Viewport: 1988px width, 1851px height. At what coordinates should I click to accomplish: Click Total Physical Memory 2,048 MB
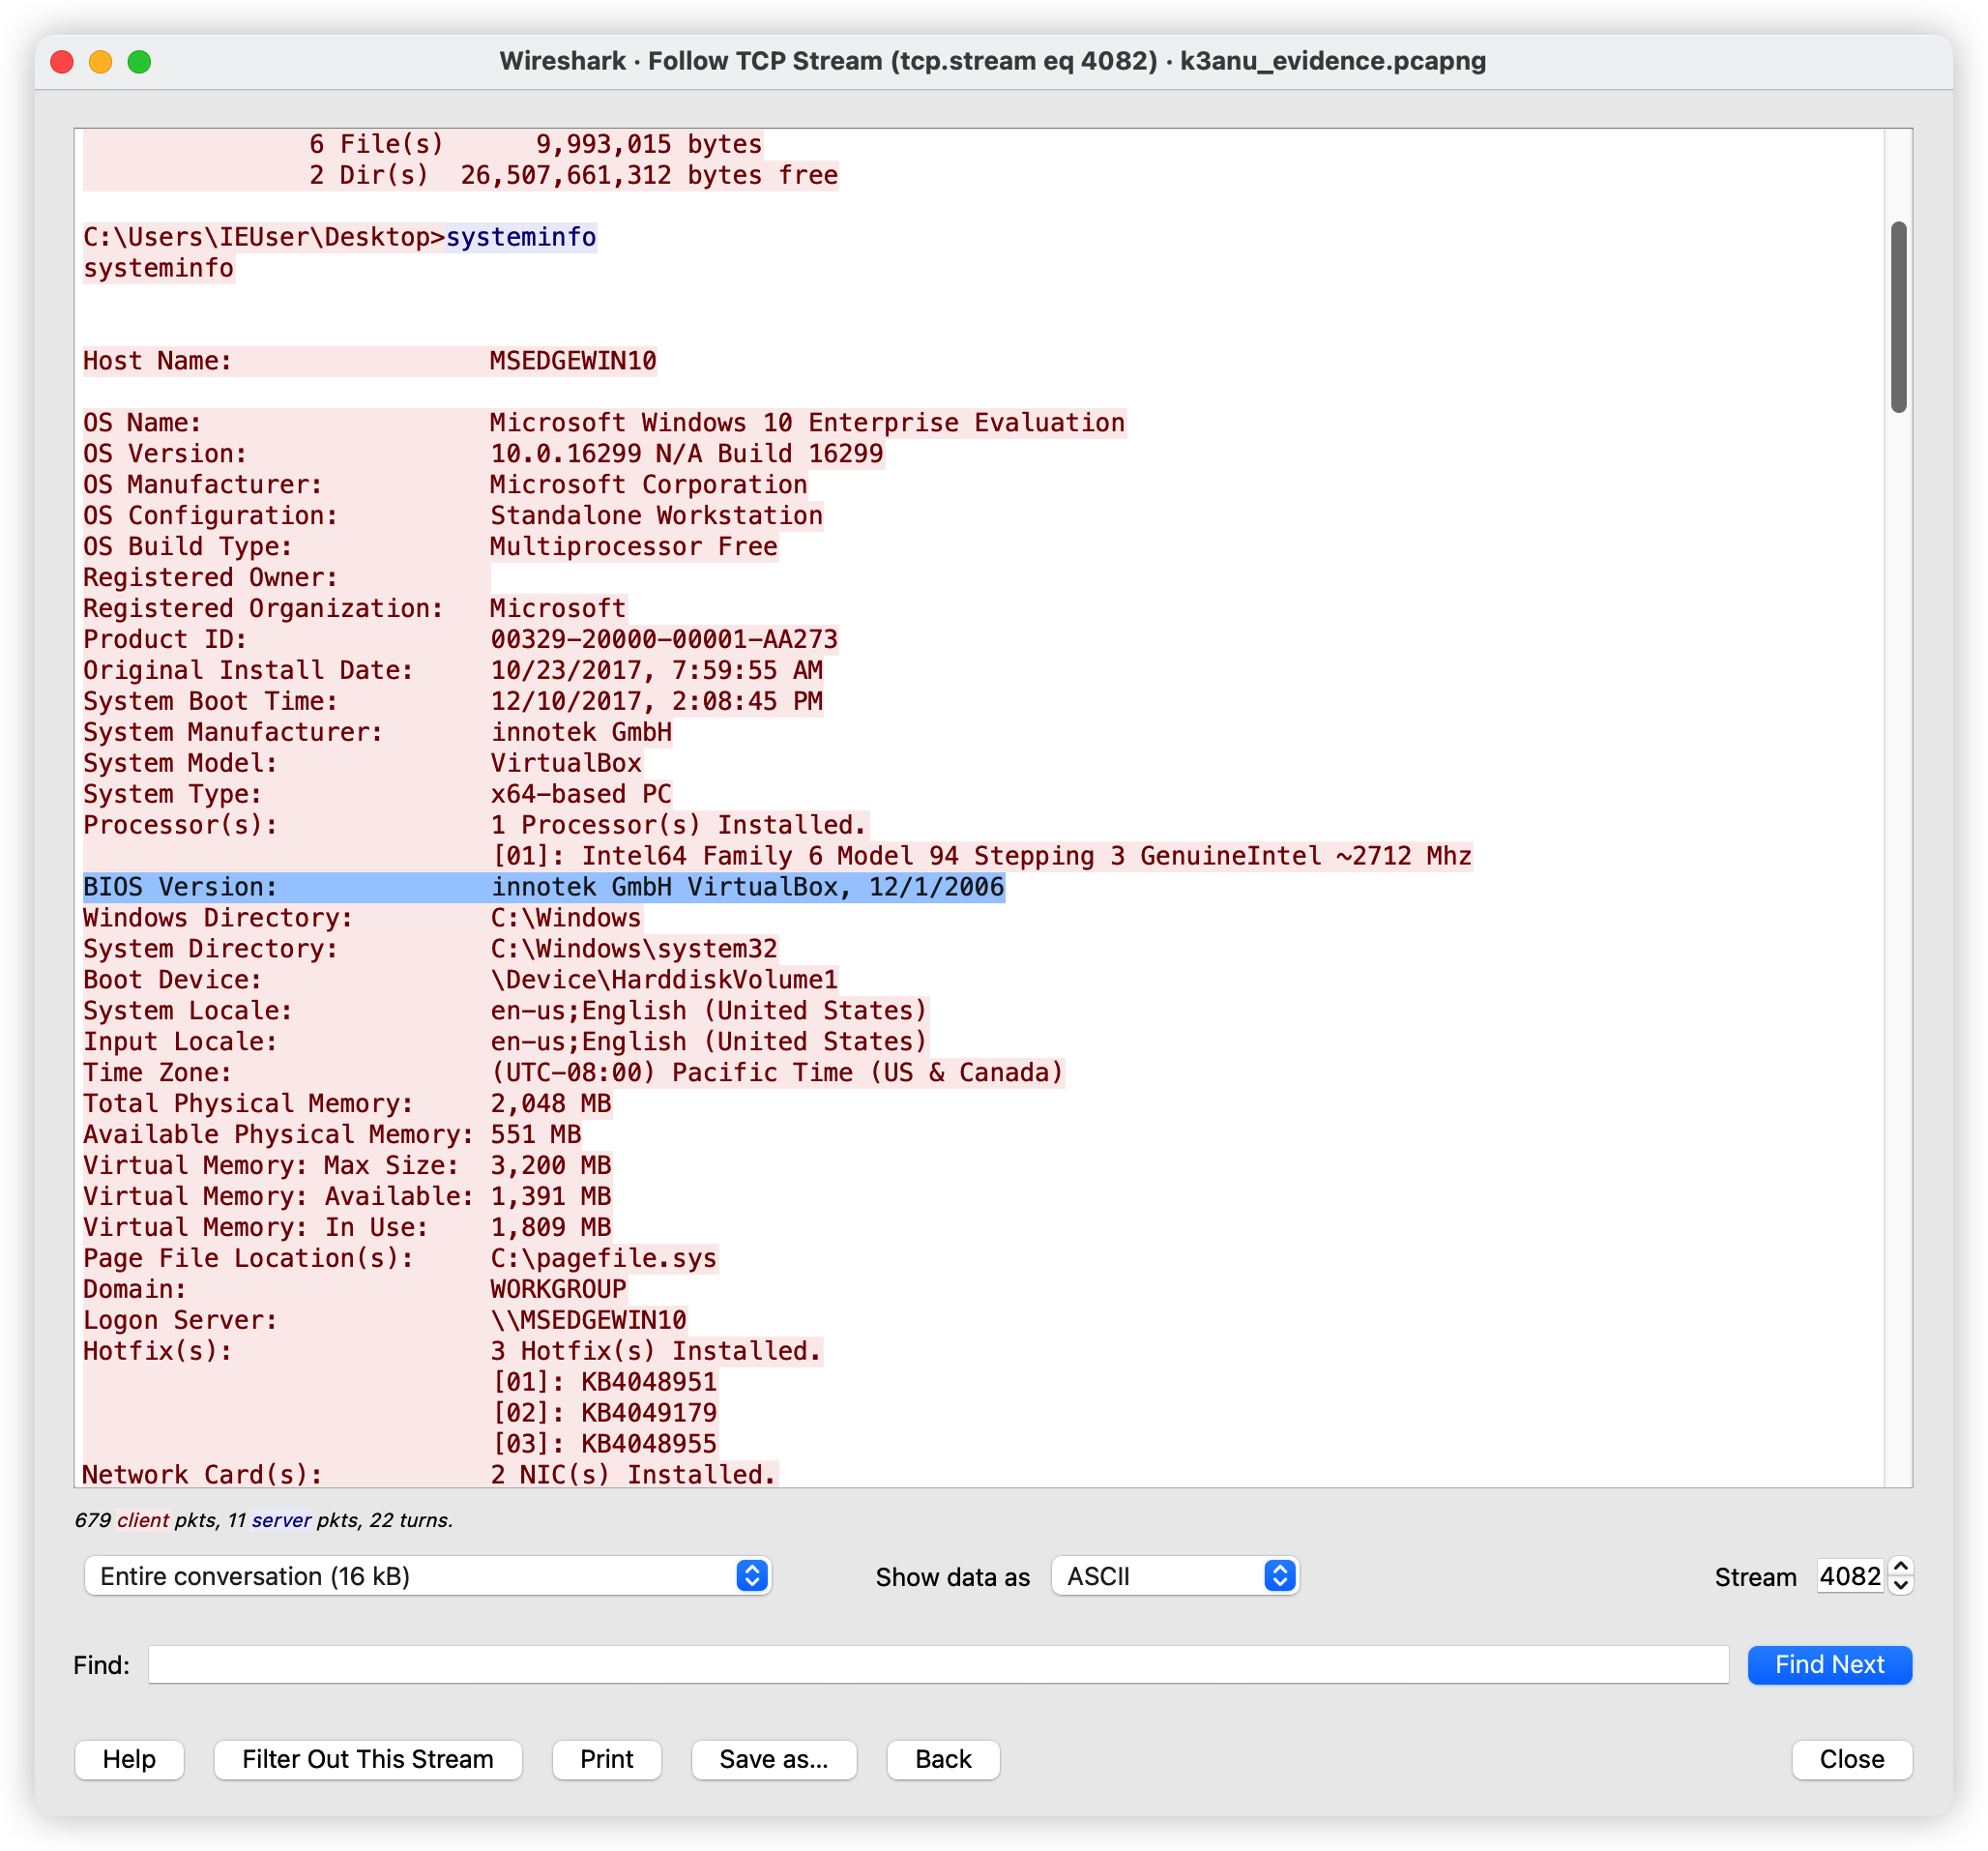coord(347,1103)
